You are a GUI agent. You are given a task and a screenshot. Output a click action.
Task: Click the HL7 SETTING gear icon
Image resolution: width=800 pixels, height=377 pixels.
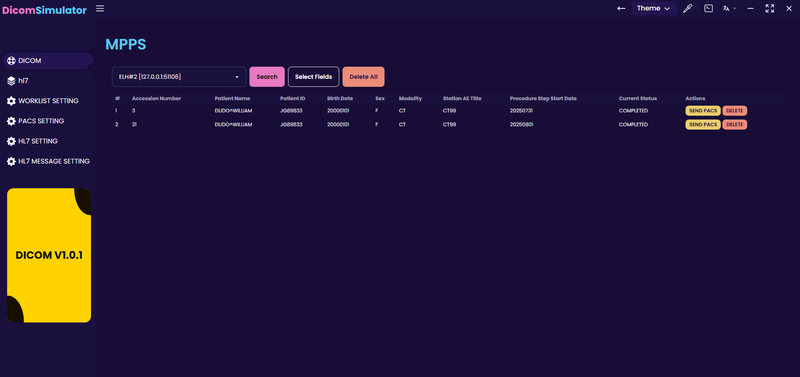tap(11, 141)
